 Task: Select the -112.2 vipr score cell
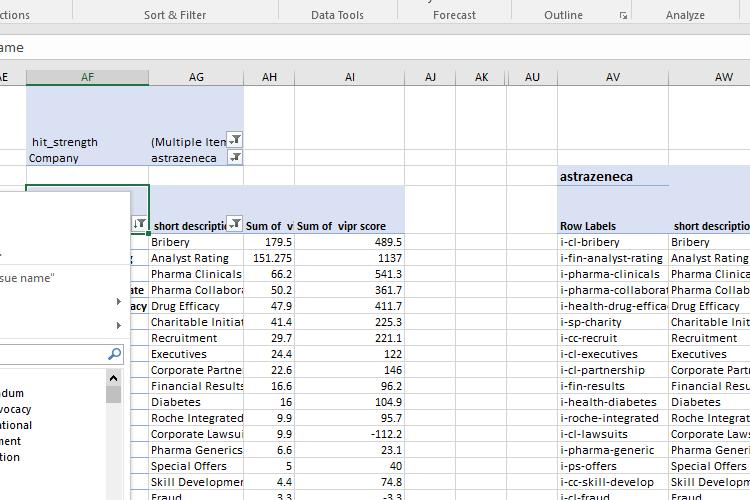350,434
